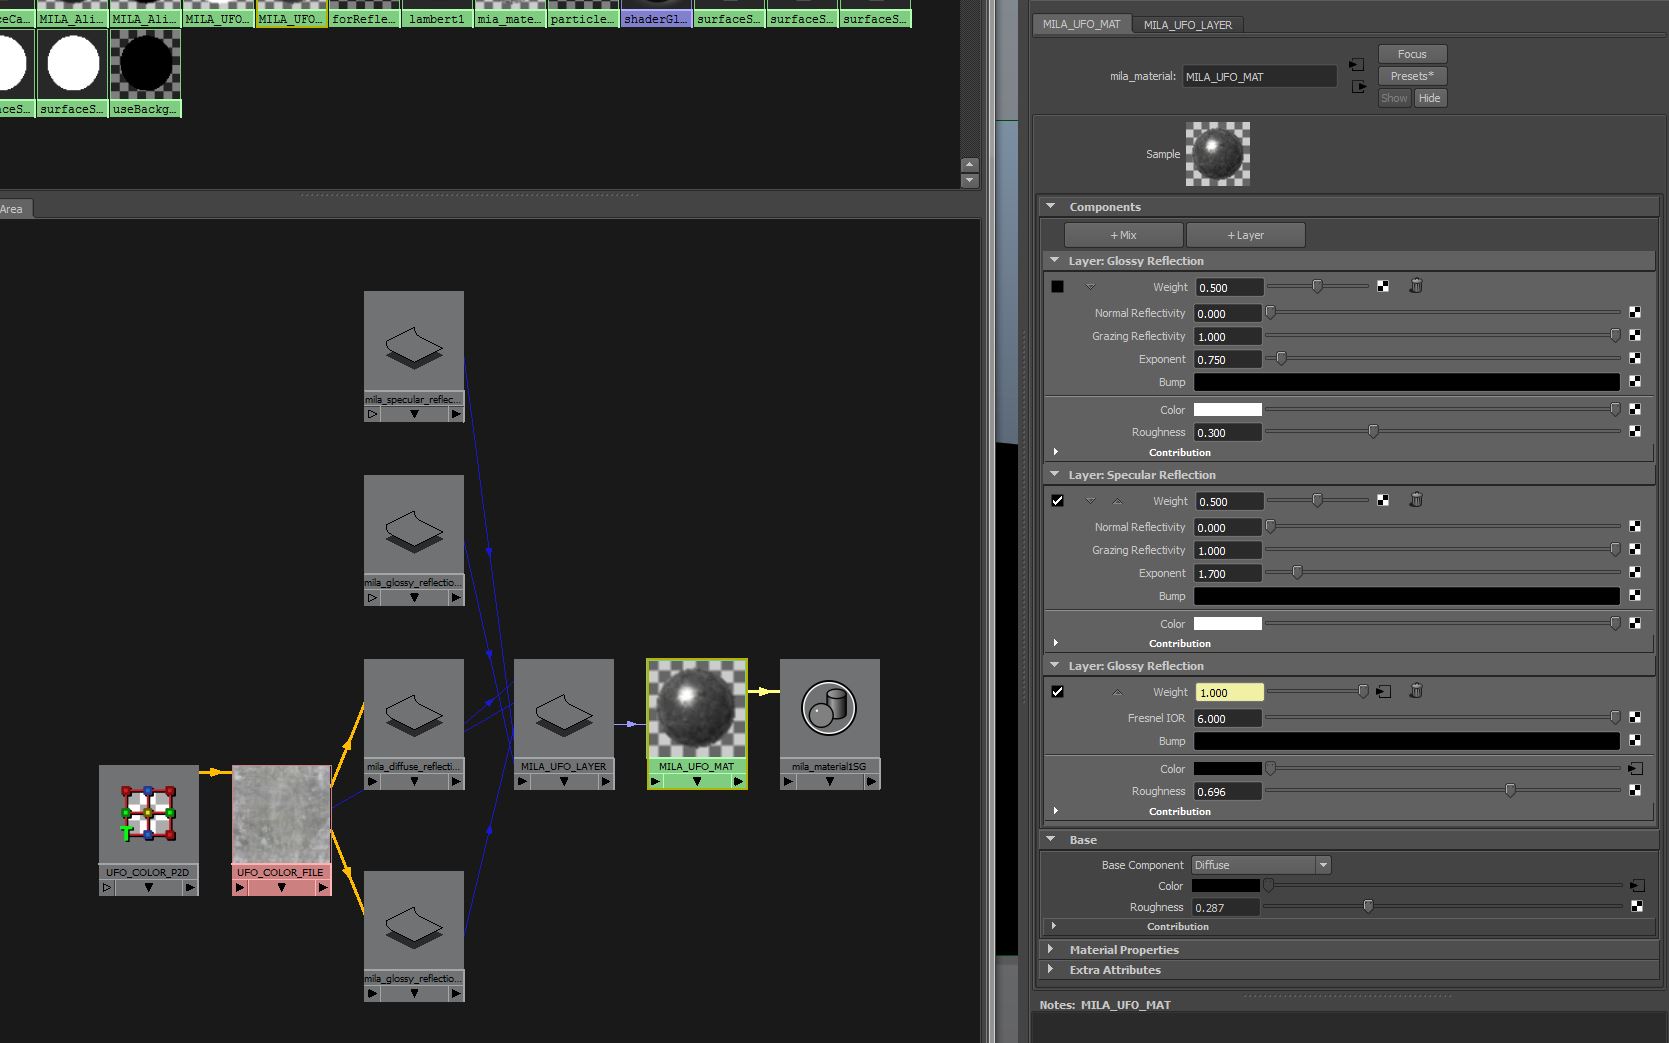Expand Extra Attributes section
The height and width of the screenshot is (1043, 1669).
1050,969
